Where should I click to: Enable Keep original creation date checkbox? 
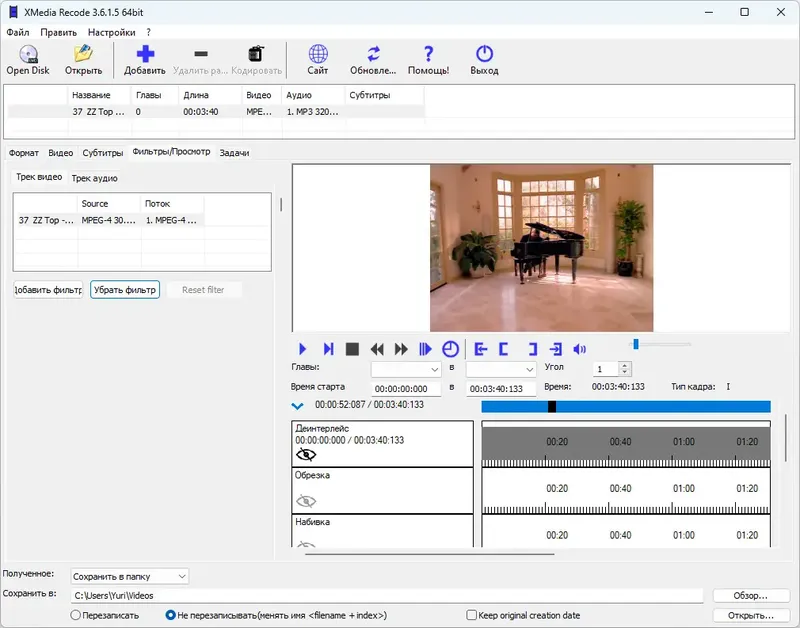(472, 615)
